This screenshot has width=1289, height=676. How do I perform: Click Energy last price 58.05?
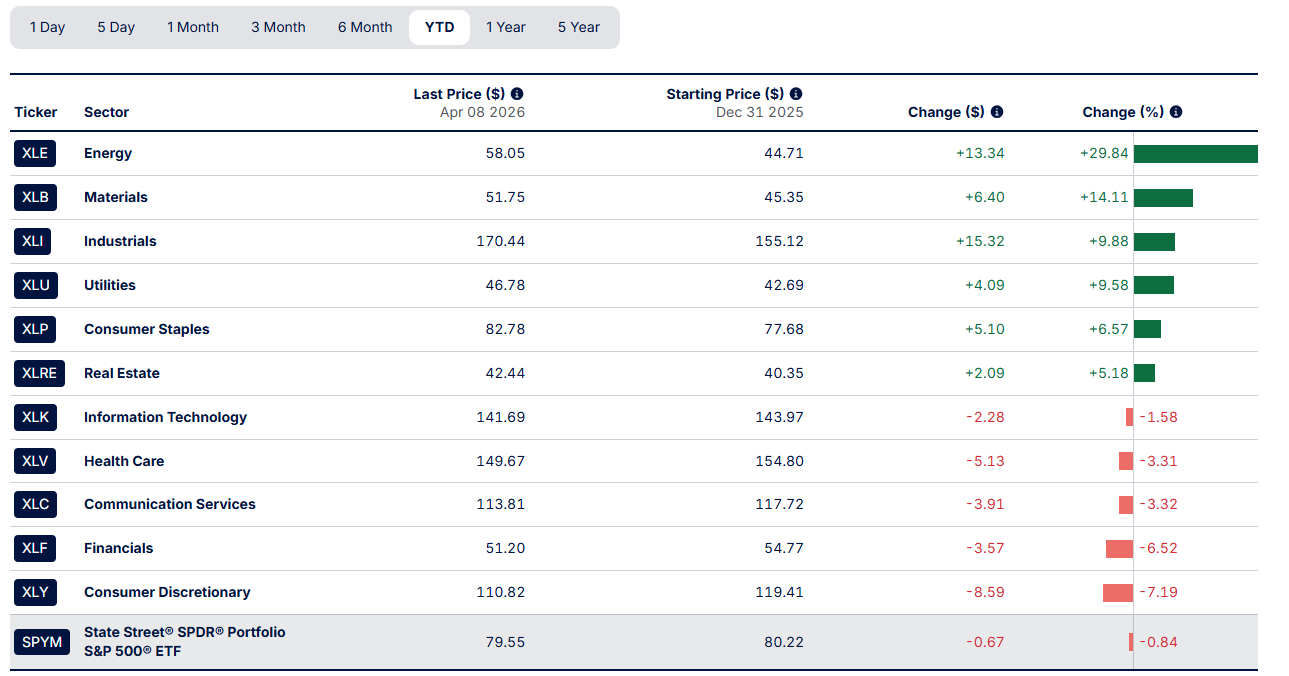505,153
